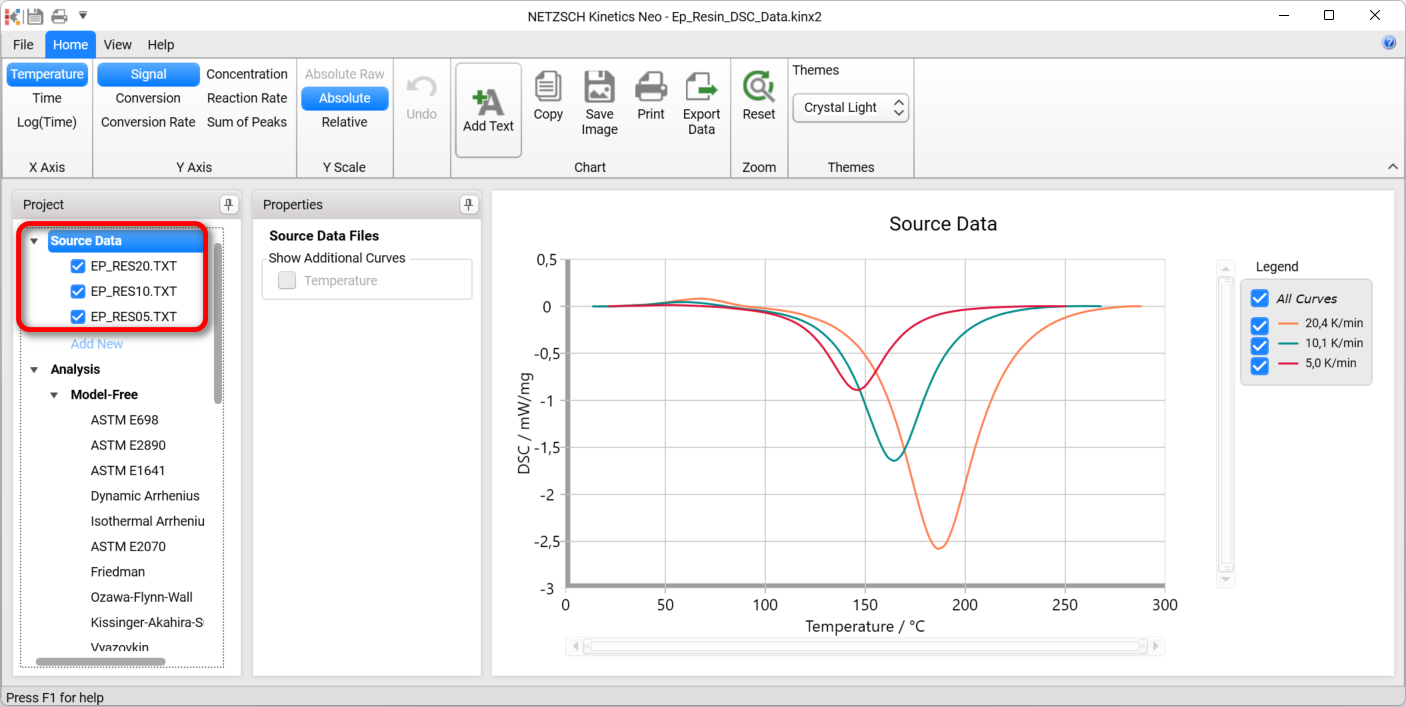Pin the Project panel
Viewport: 1406px width, 707px height.
[x=229, y=205]
